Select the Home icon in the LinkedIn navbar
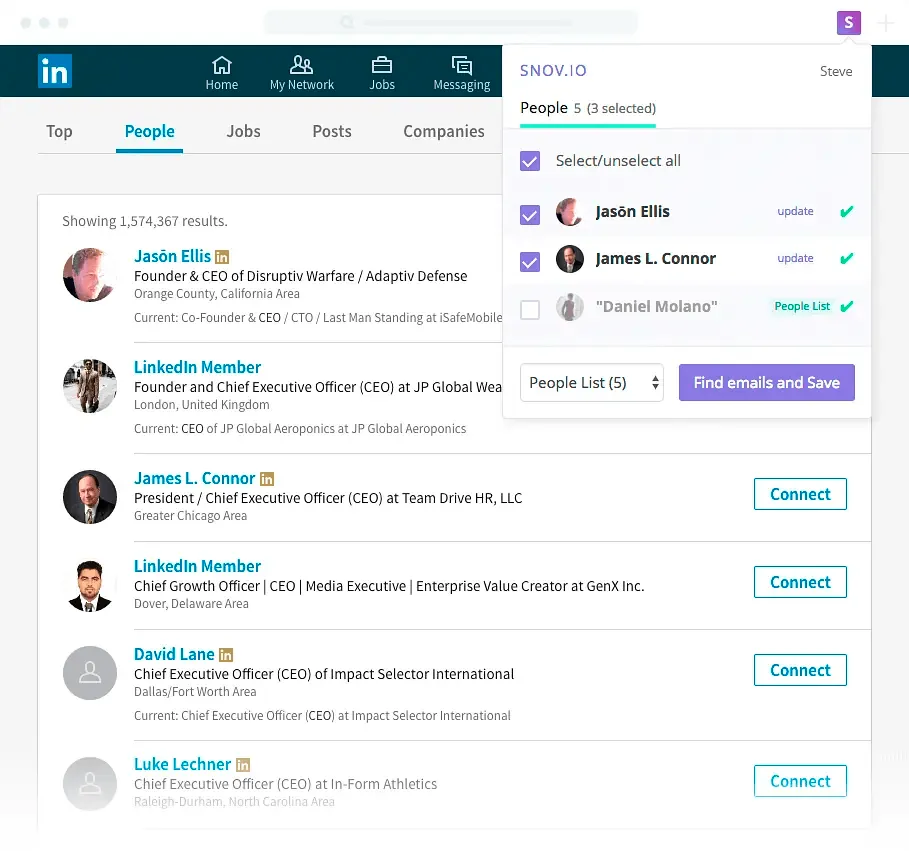Viewport: 909px width, 851px height. (221, 65)
